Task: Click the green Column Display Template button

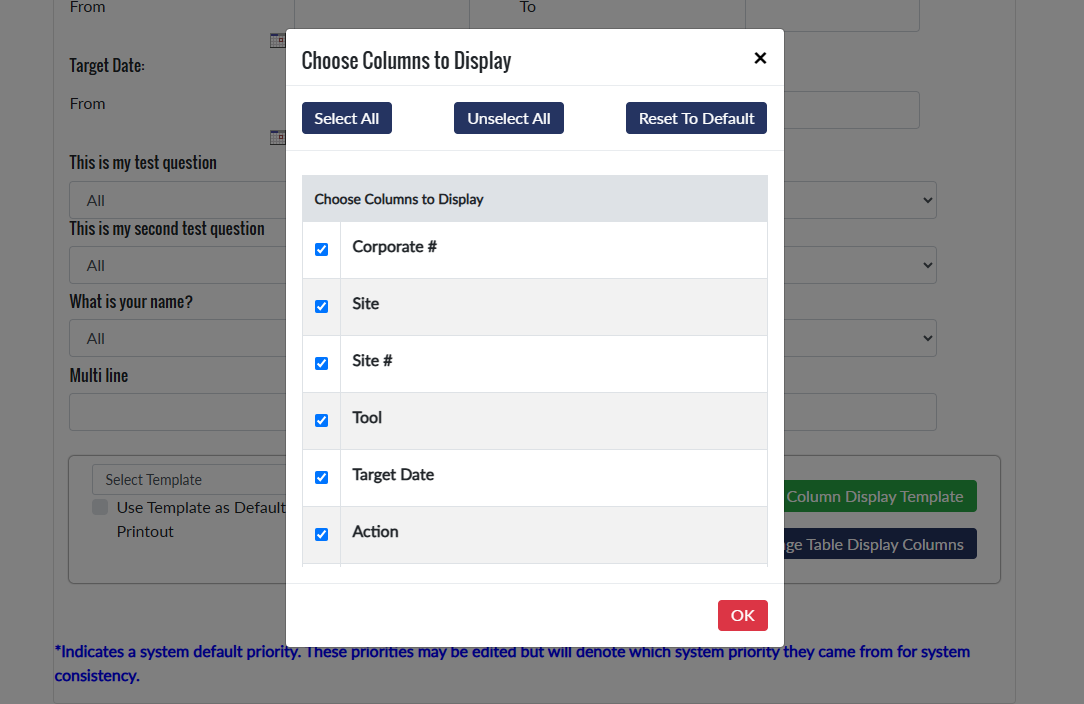Action: click(874, 497)
